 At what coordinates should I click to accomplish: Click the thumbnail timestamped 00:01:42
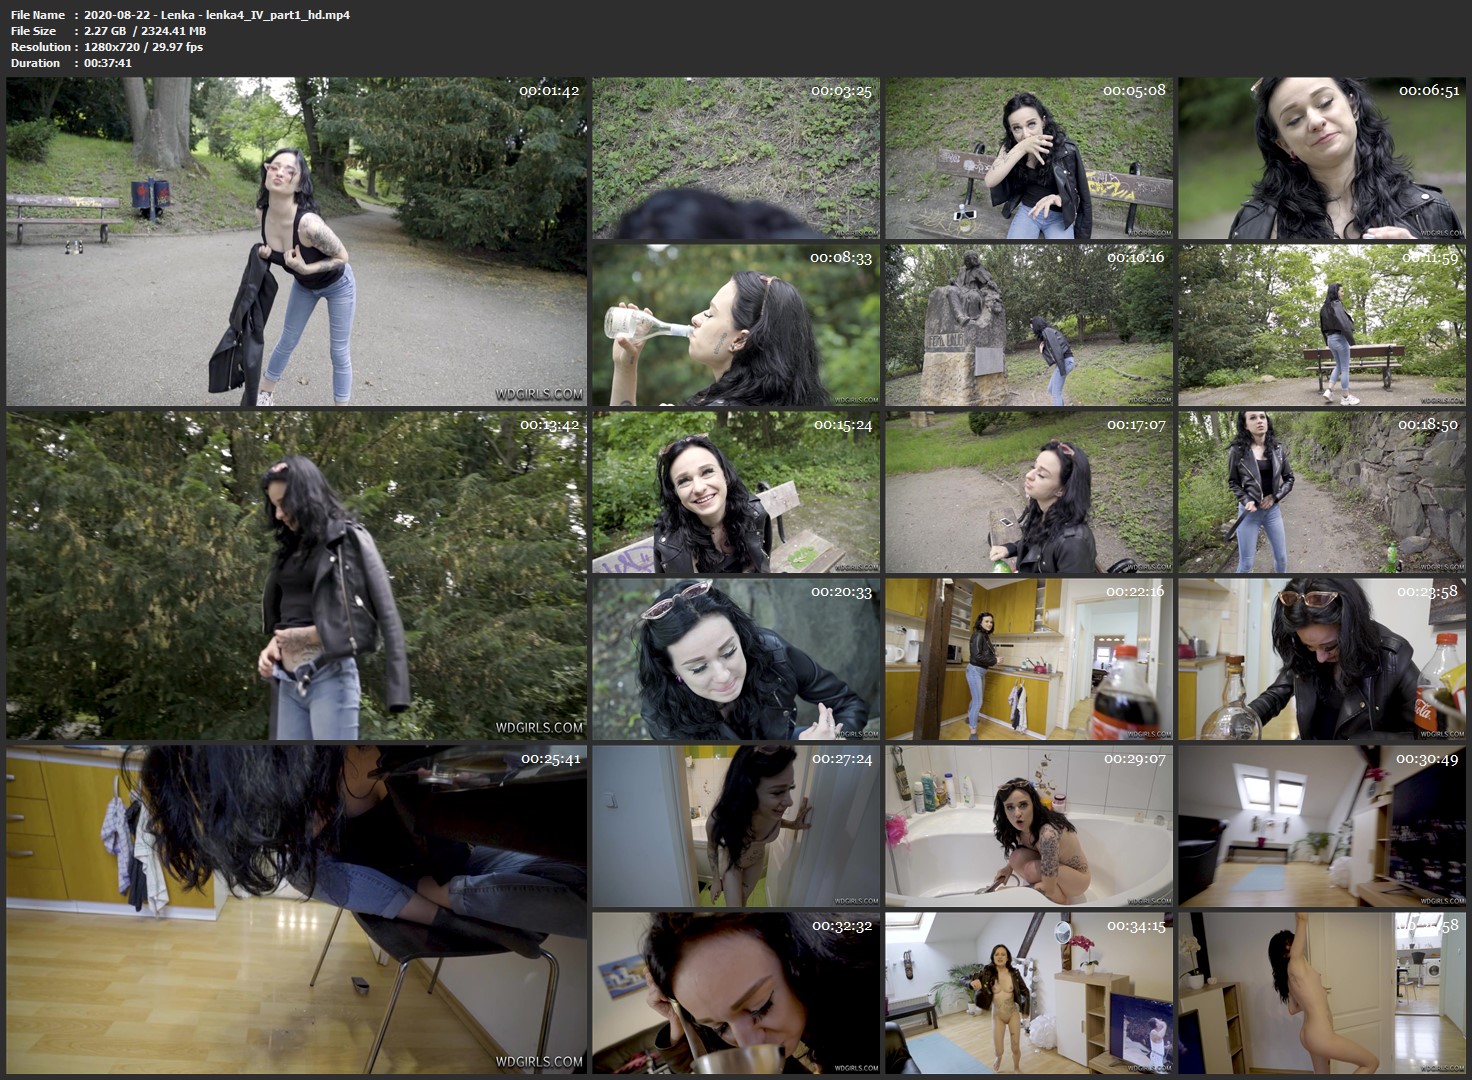coord(296,241)
